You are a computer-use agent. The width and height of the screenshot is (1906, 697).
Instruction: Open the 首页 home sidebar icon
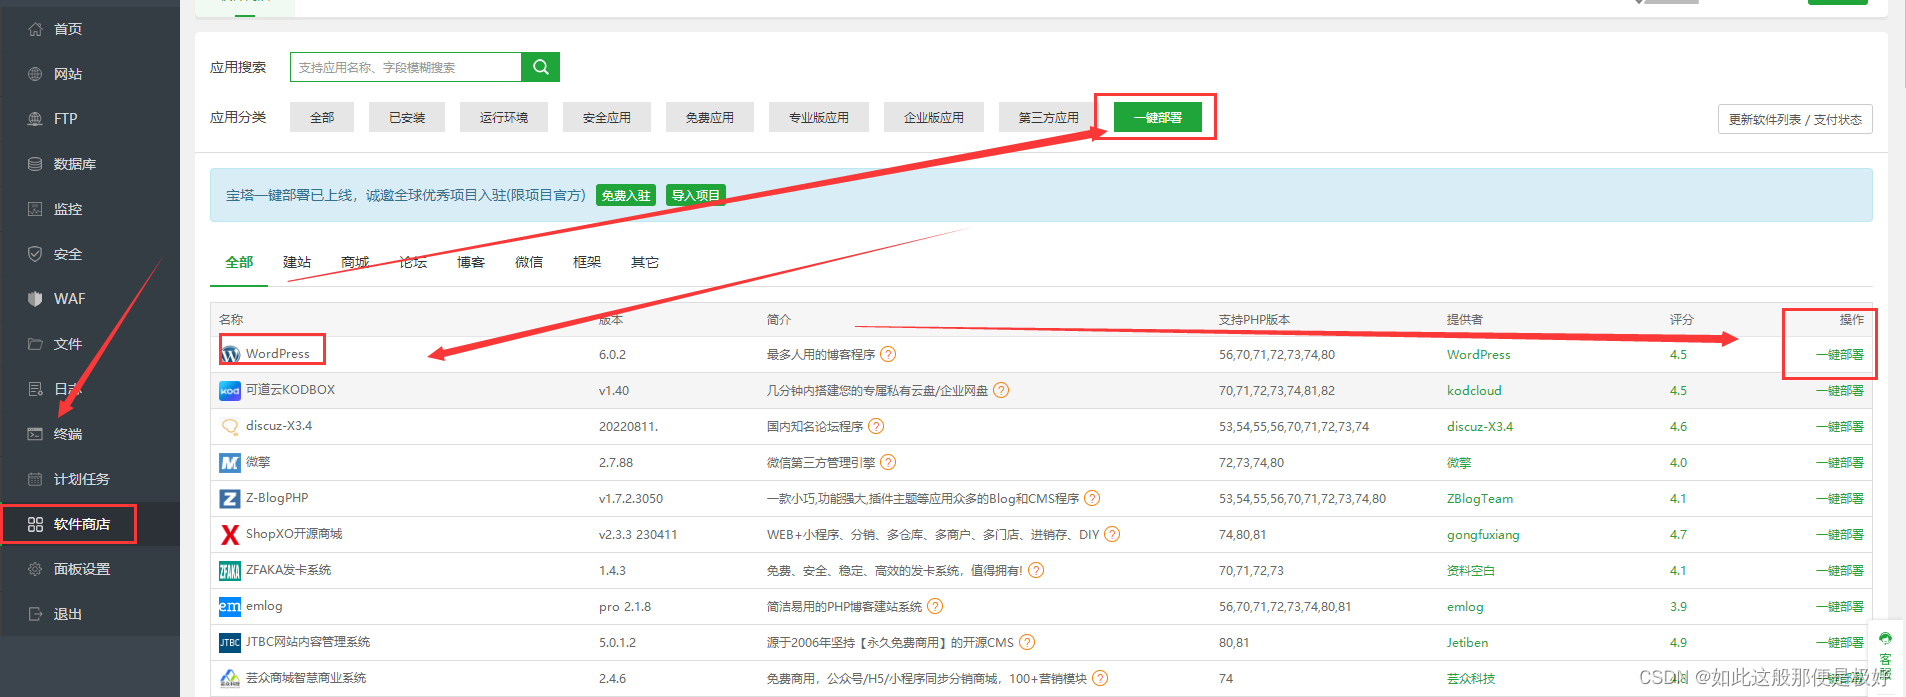pyautogui.click(x=35, y=29)
